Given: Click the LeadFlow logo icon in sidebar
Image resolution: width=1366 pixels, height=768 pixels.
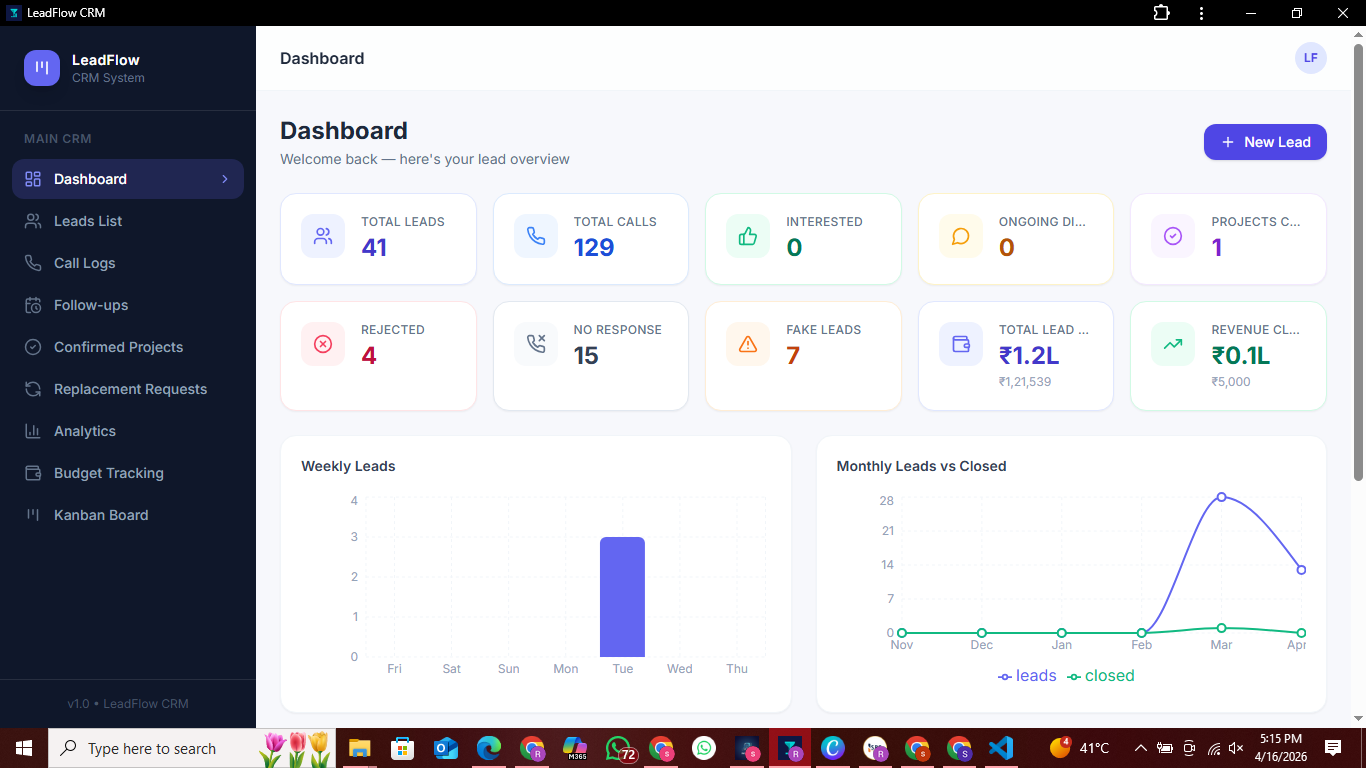Looking at the screenshot, I should click(42, 68).
